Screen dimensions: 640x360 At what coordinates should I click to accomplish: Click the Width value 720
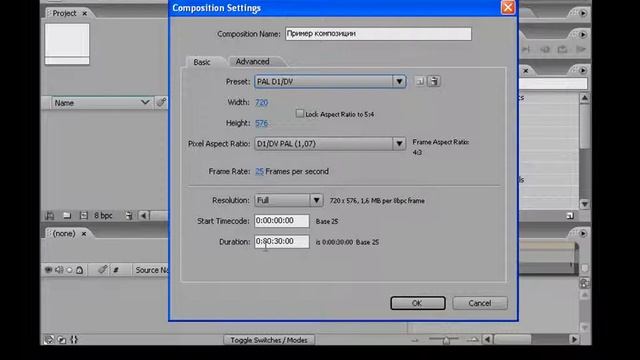coord(262,102)
